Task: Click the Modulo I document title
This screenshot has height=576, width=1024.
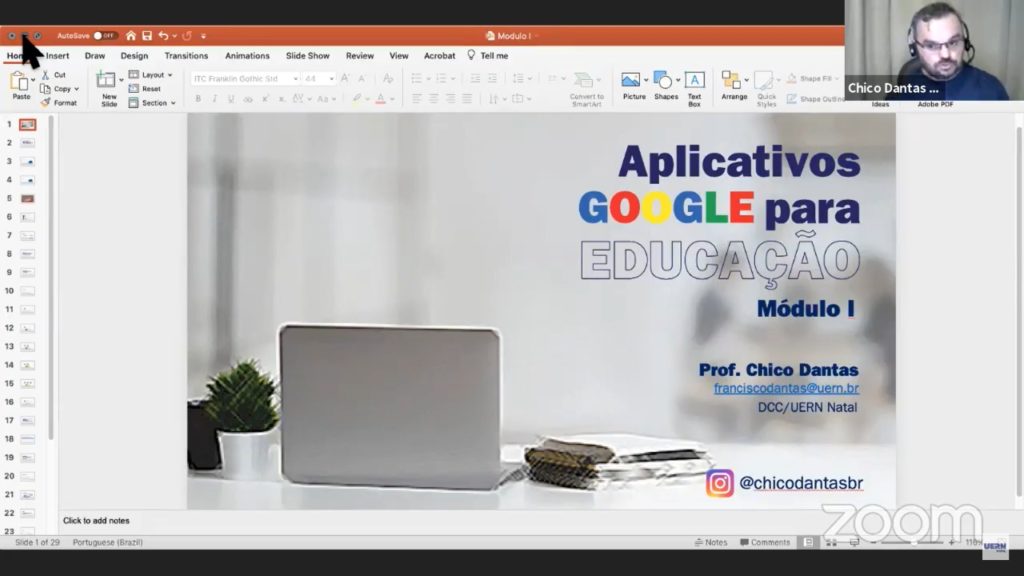Action: pos(514,36)
